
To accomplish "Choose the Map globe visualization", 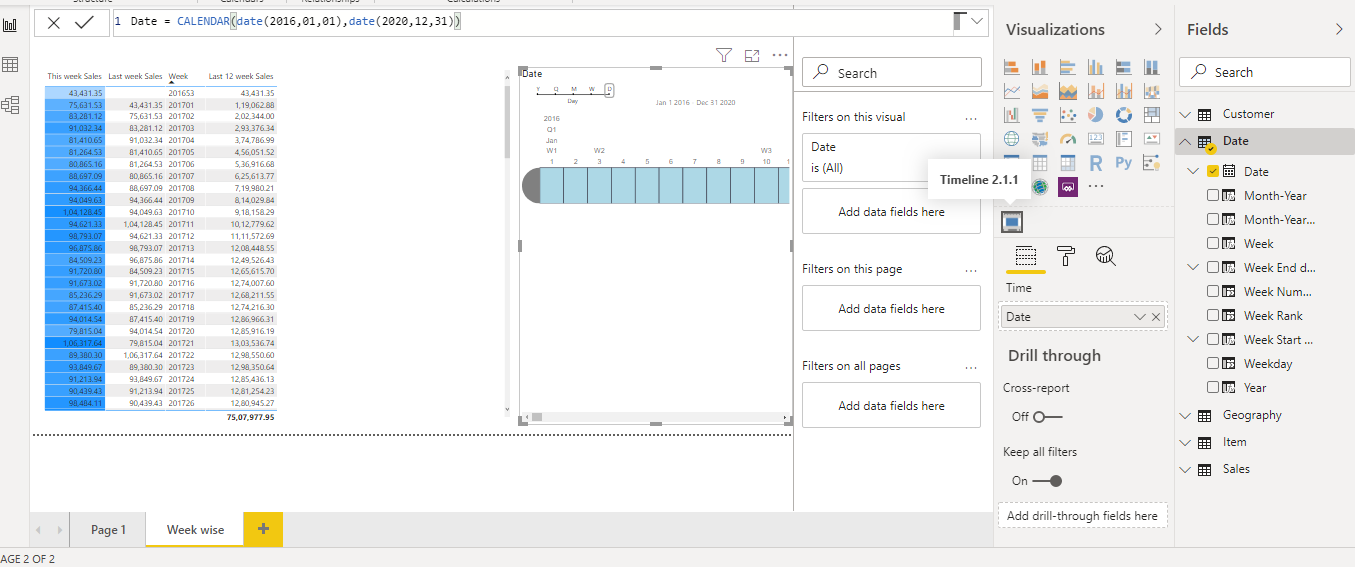I will 1012,139.
